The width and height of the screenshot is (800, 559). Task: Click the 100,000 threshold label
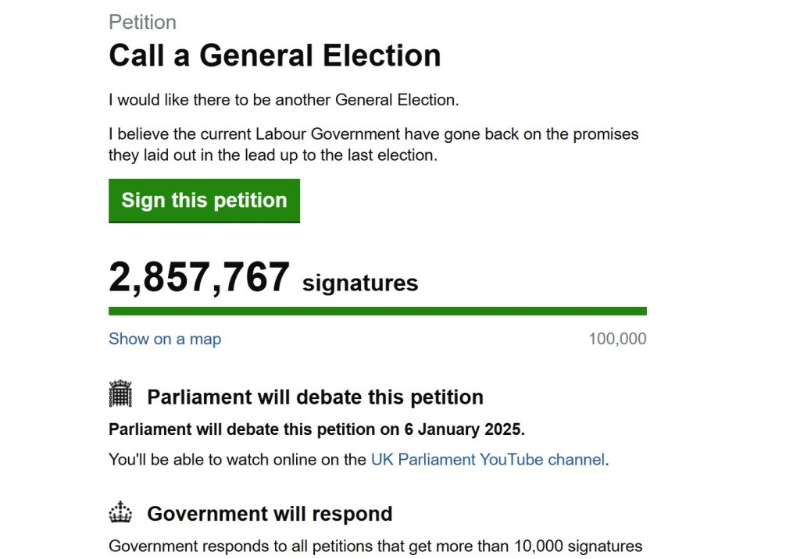coord(617,339)
